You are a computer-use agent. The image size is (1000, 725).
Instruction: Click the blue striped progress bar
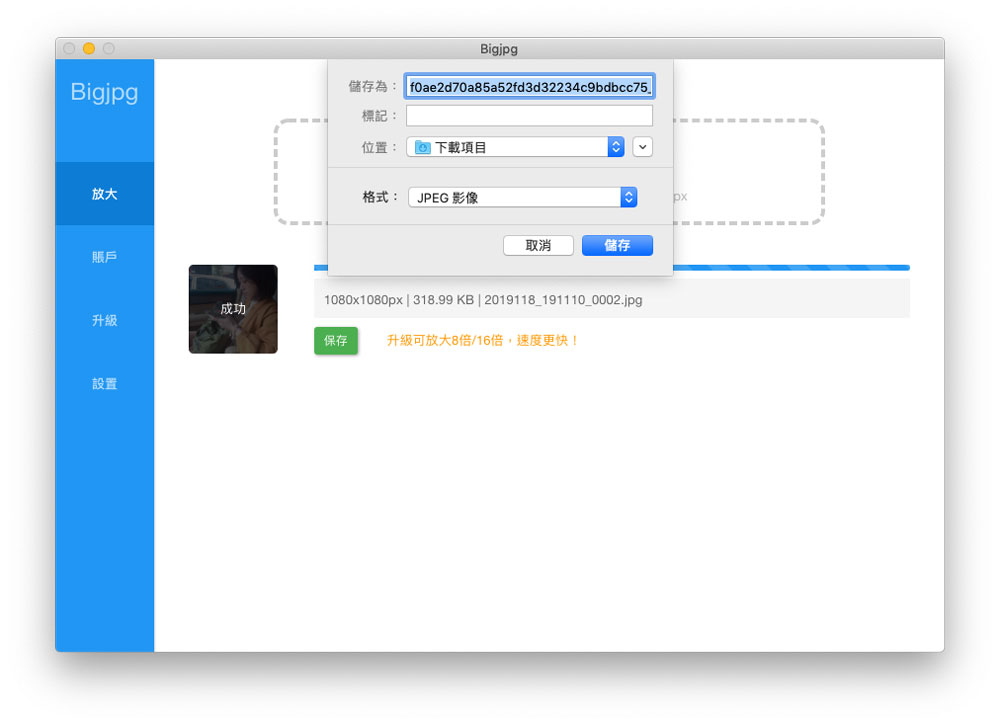pyautogui.click(x=790, y=268)
